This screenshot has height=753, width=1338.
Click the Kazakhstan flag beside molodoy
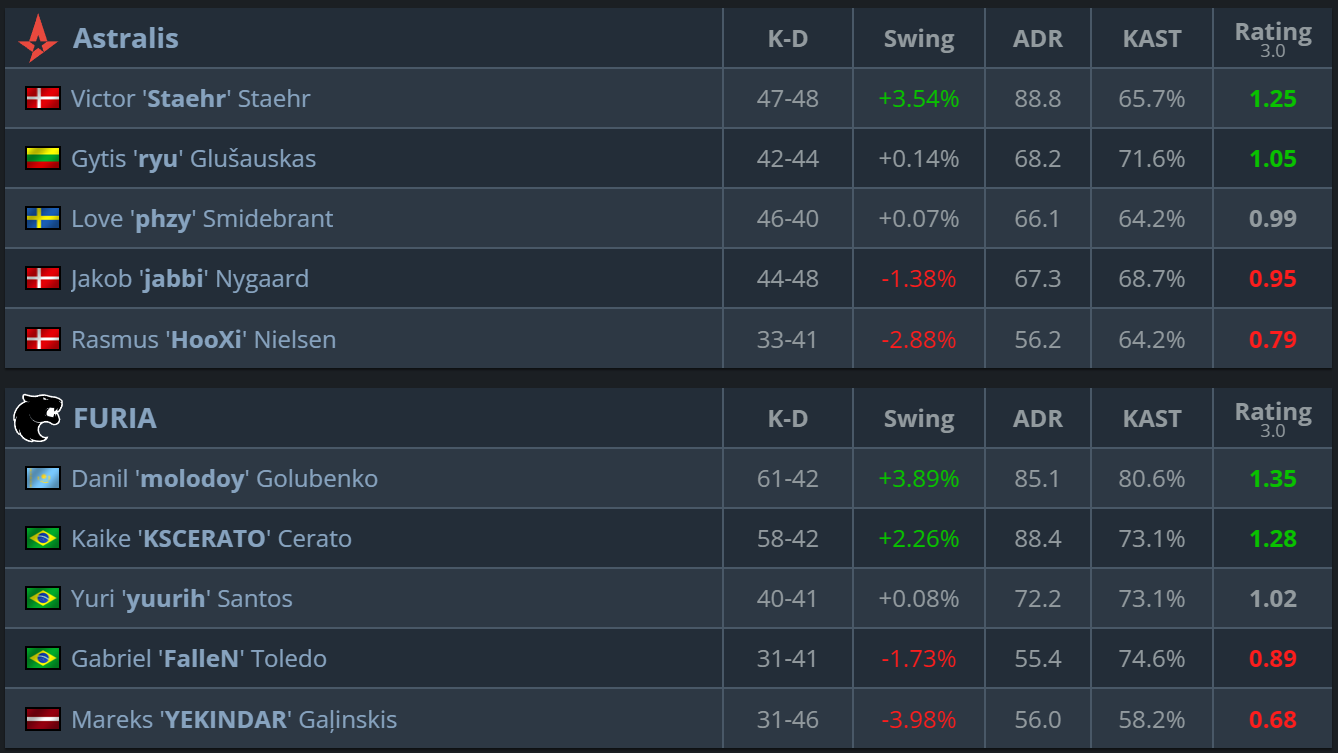point(43,478)
